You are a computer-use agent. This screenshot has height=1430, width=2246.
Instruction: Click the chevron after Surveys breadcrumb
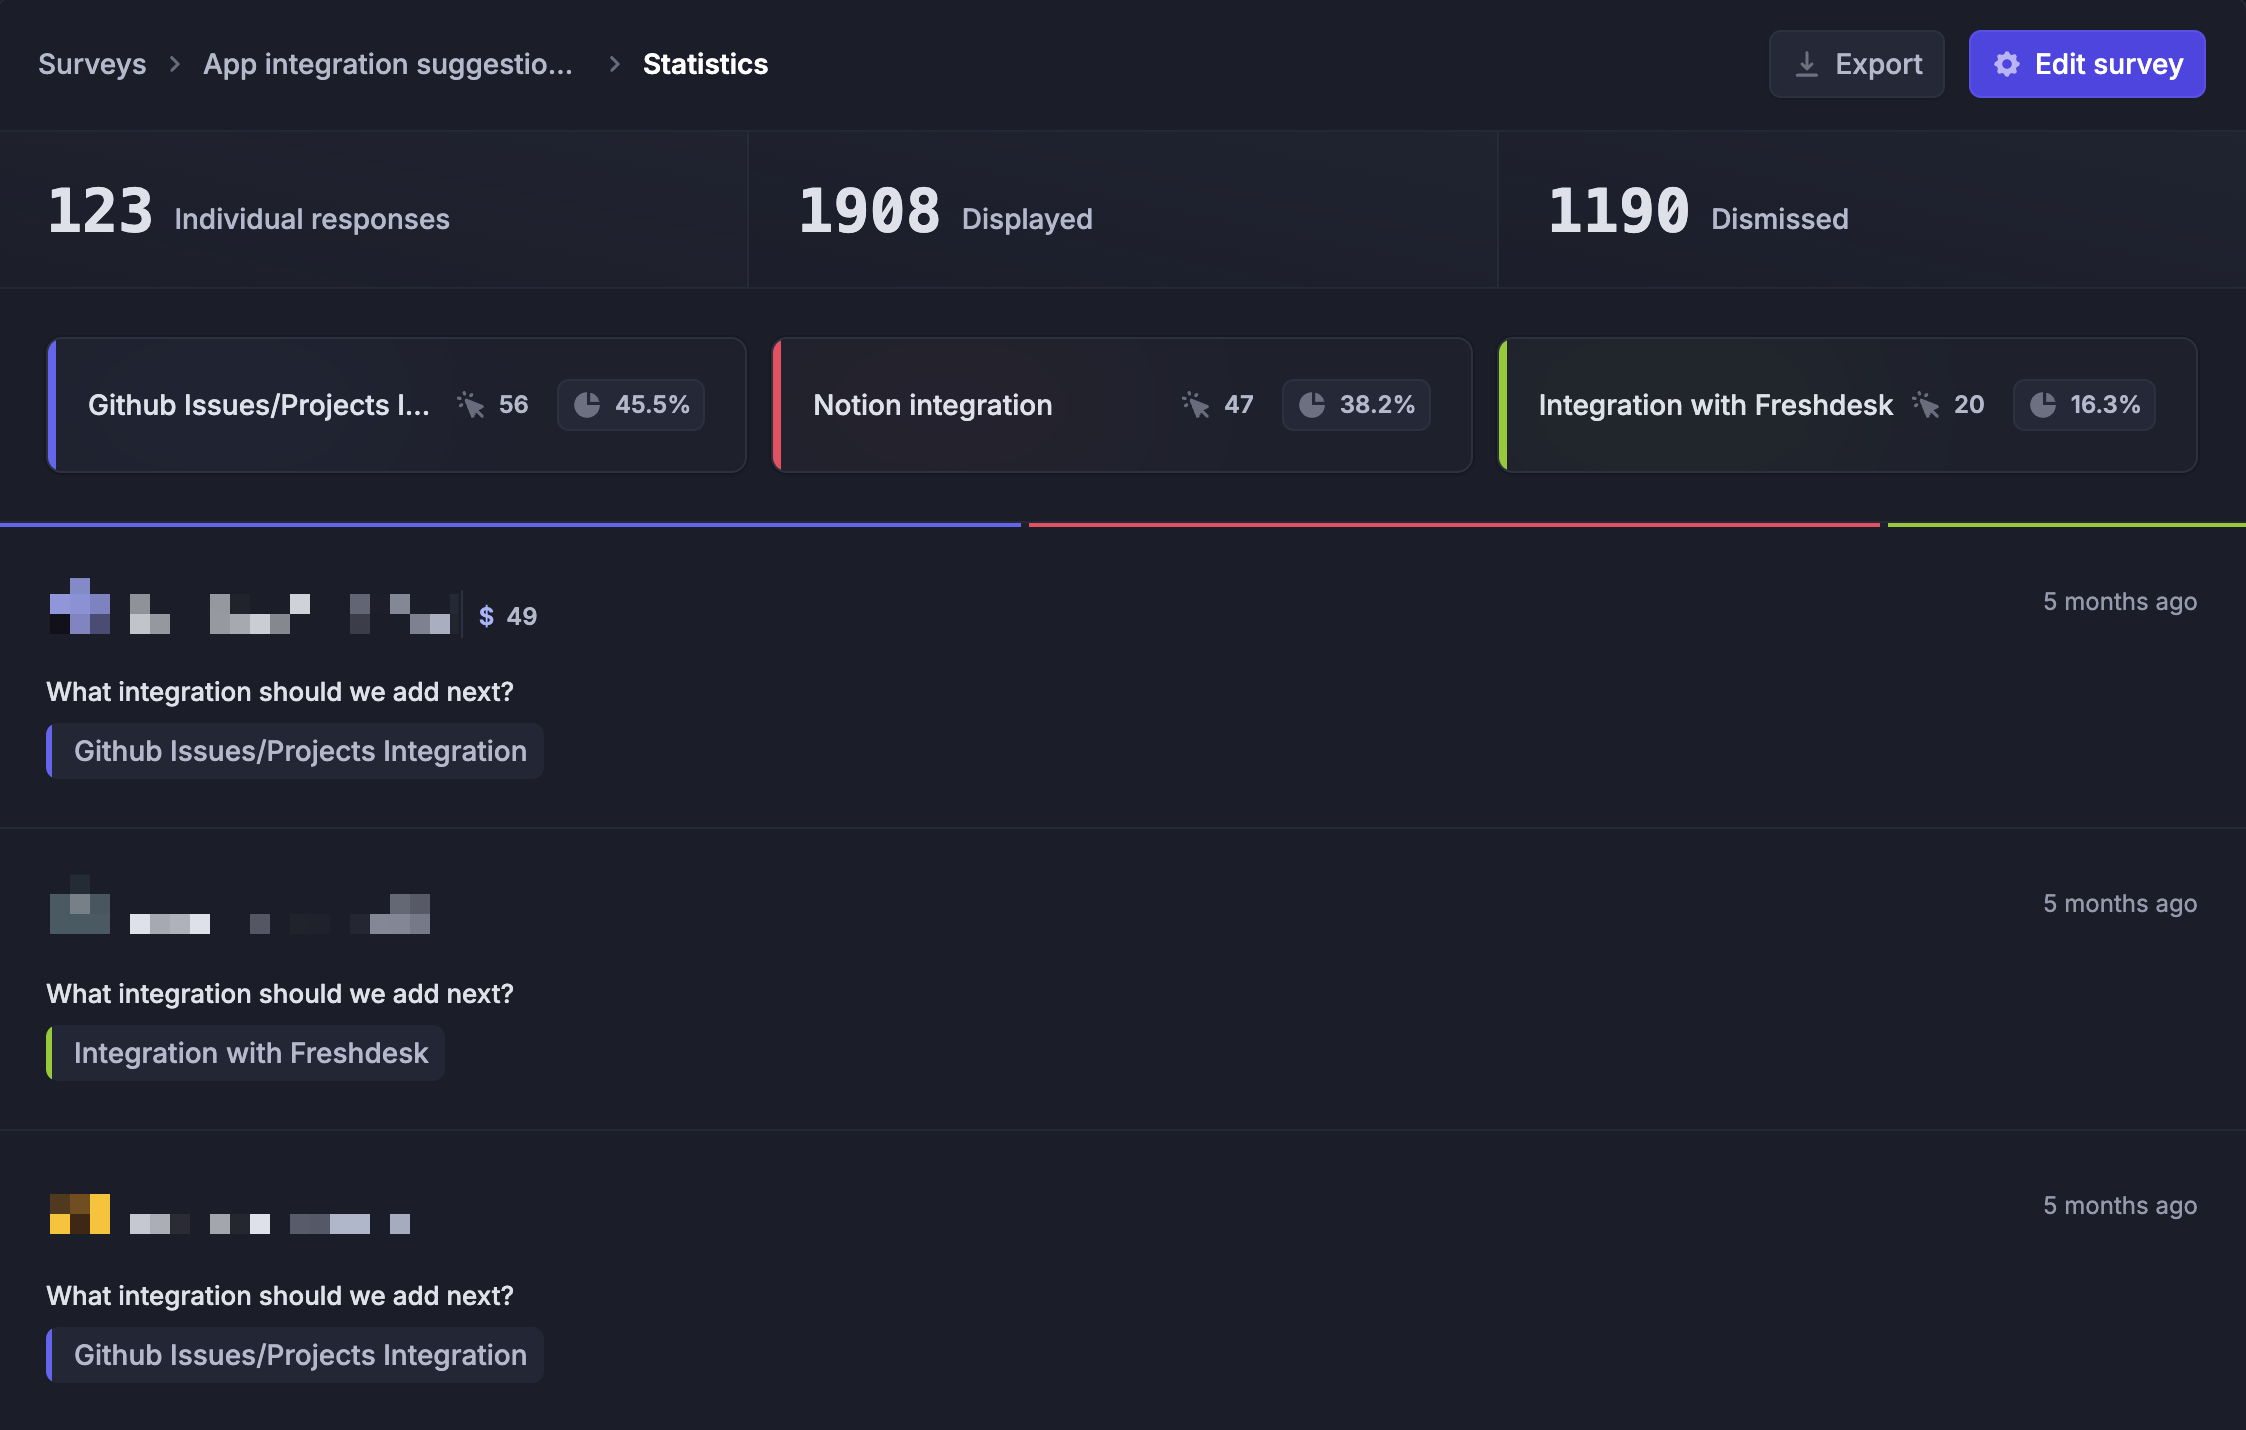click(175, 64)
